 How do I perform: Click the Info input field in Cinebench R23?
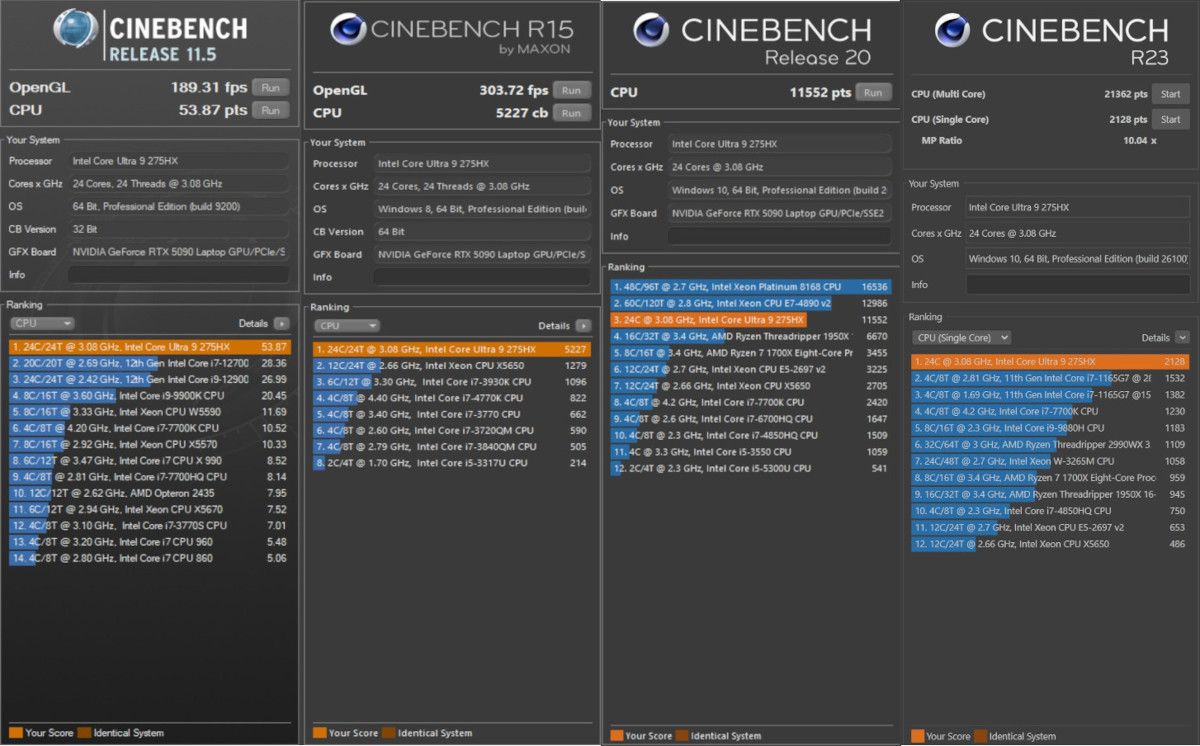(1076, 285)
